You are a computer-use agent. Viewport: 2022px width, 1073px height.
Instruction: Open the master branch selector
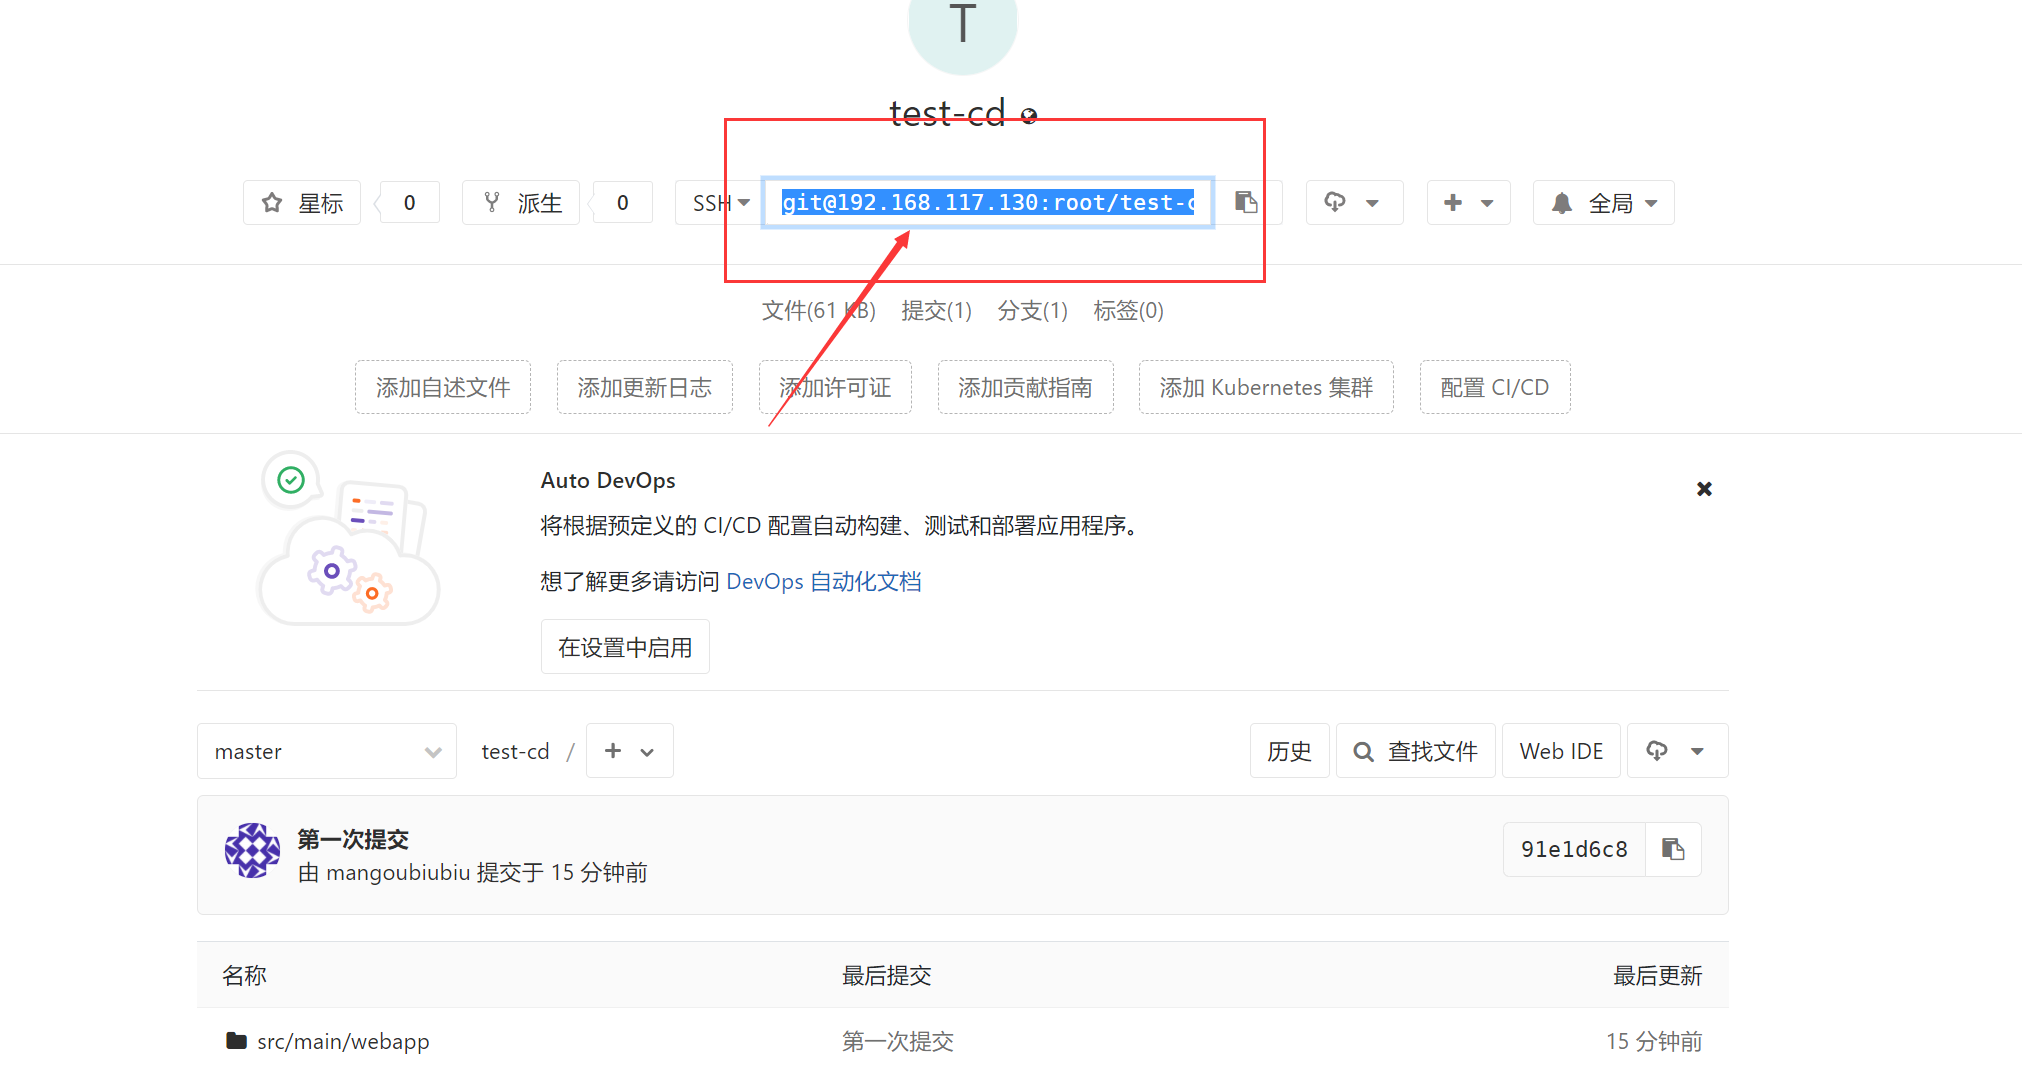click(327, 751)
